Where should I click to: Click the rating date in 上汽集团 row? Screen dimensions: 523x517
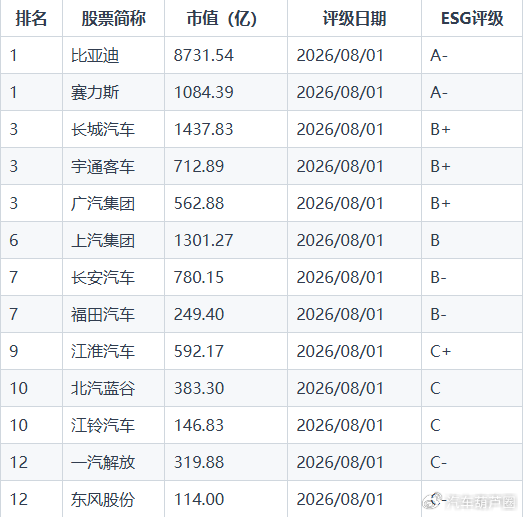point(340,240)
